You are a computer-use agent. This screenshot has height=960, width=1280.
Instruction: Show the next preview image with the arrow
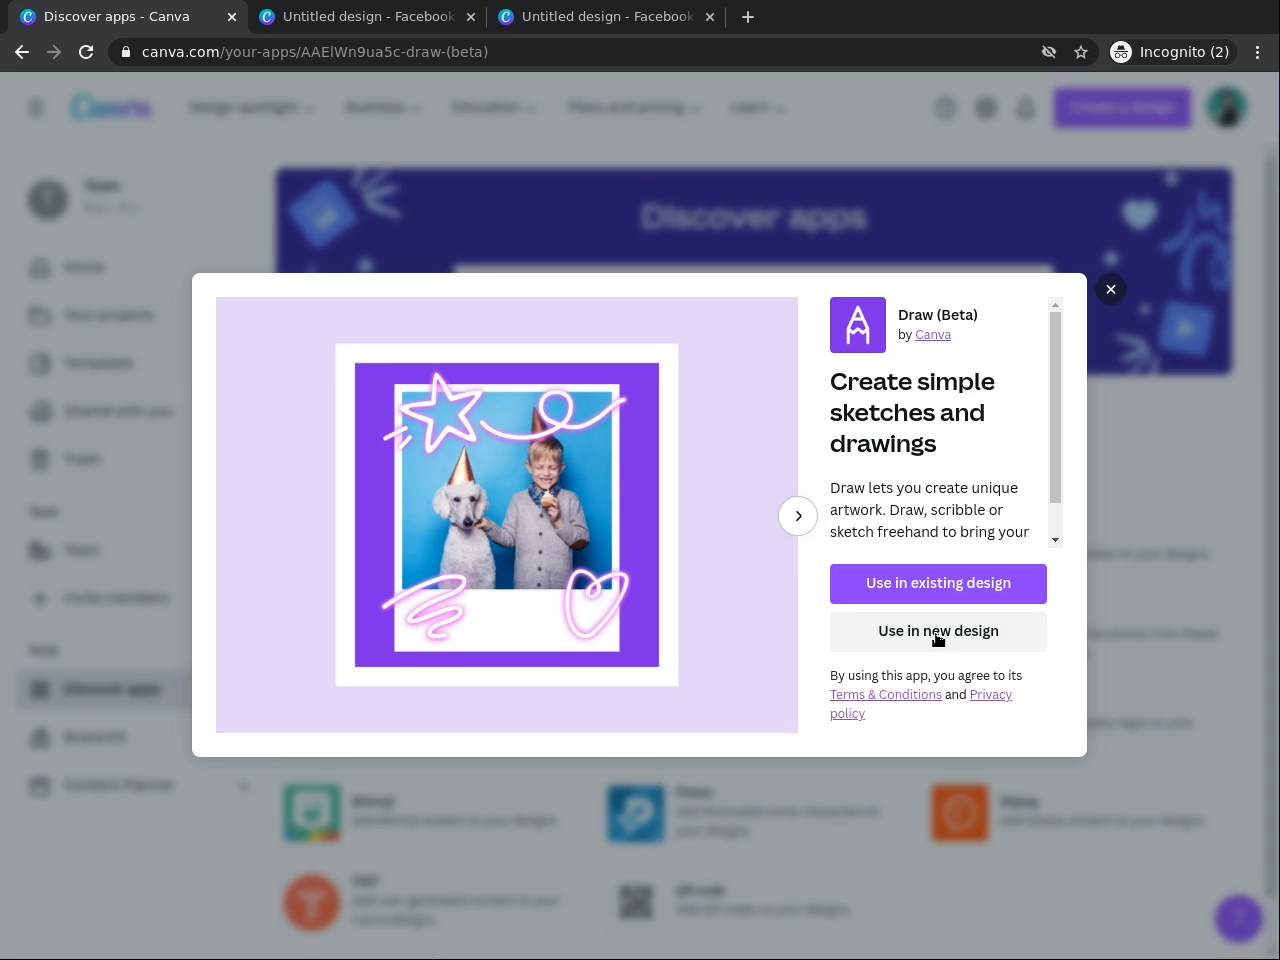point(798,516)
